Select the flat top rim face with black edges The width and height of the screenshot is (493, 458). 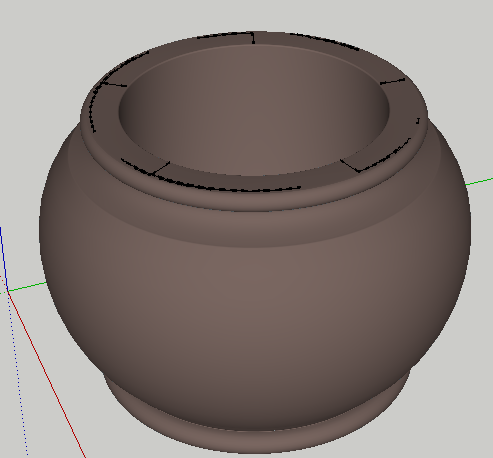[x=253, y=184]
